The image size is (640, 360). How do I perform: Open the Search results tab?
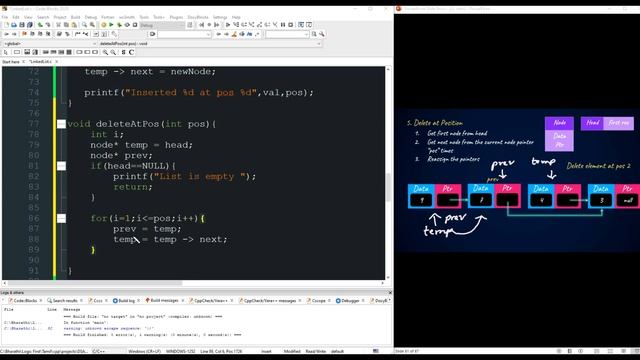[64, 300]
